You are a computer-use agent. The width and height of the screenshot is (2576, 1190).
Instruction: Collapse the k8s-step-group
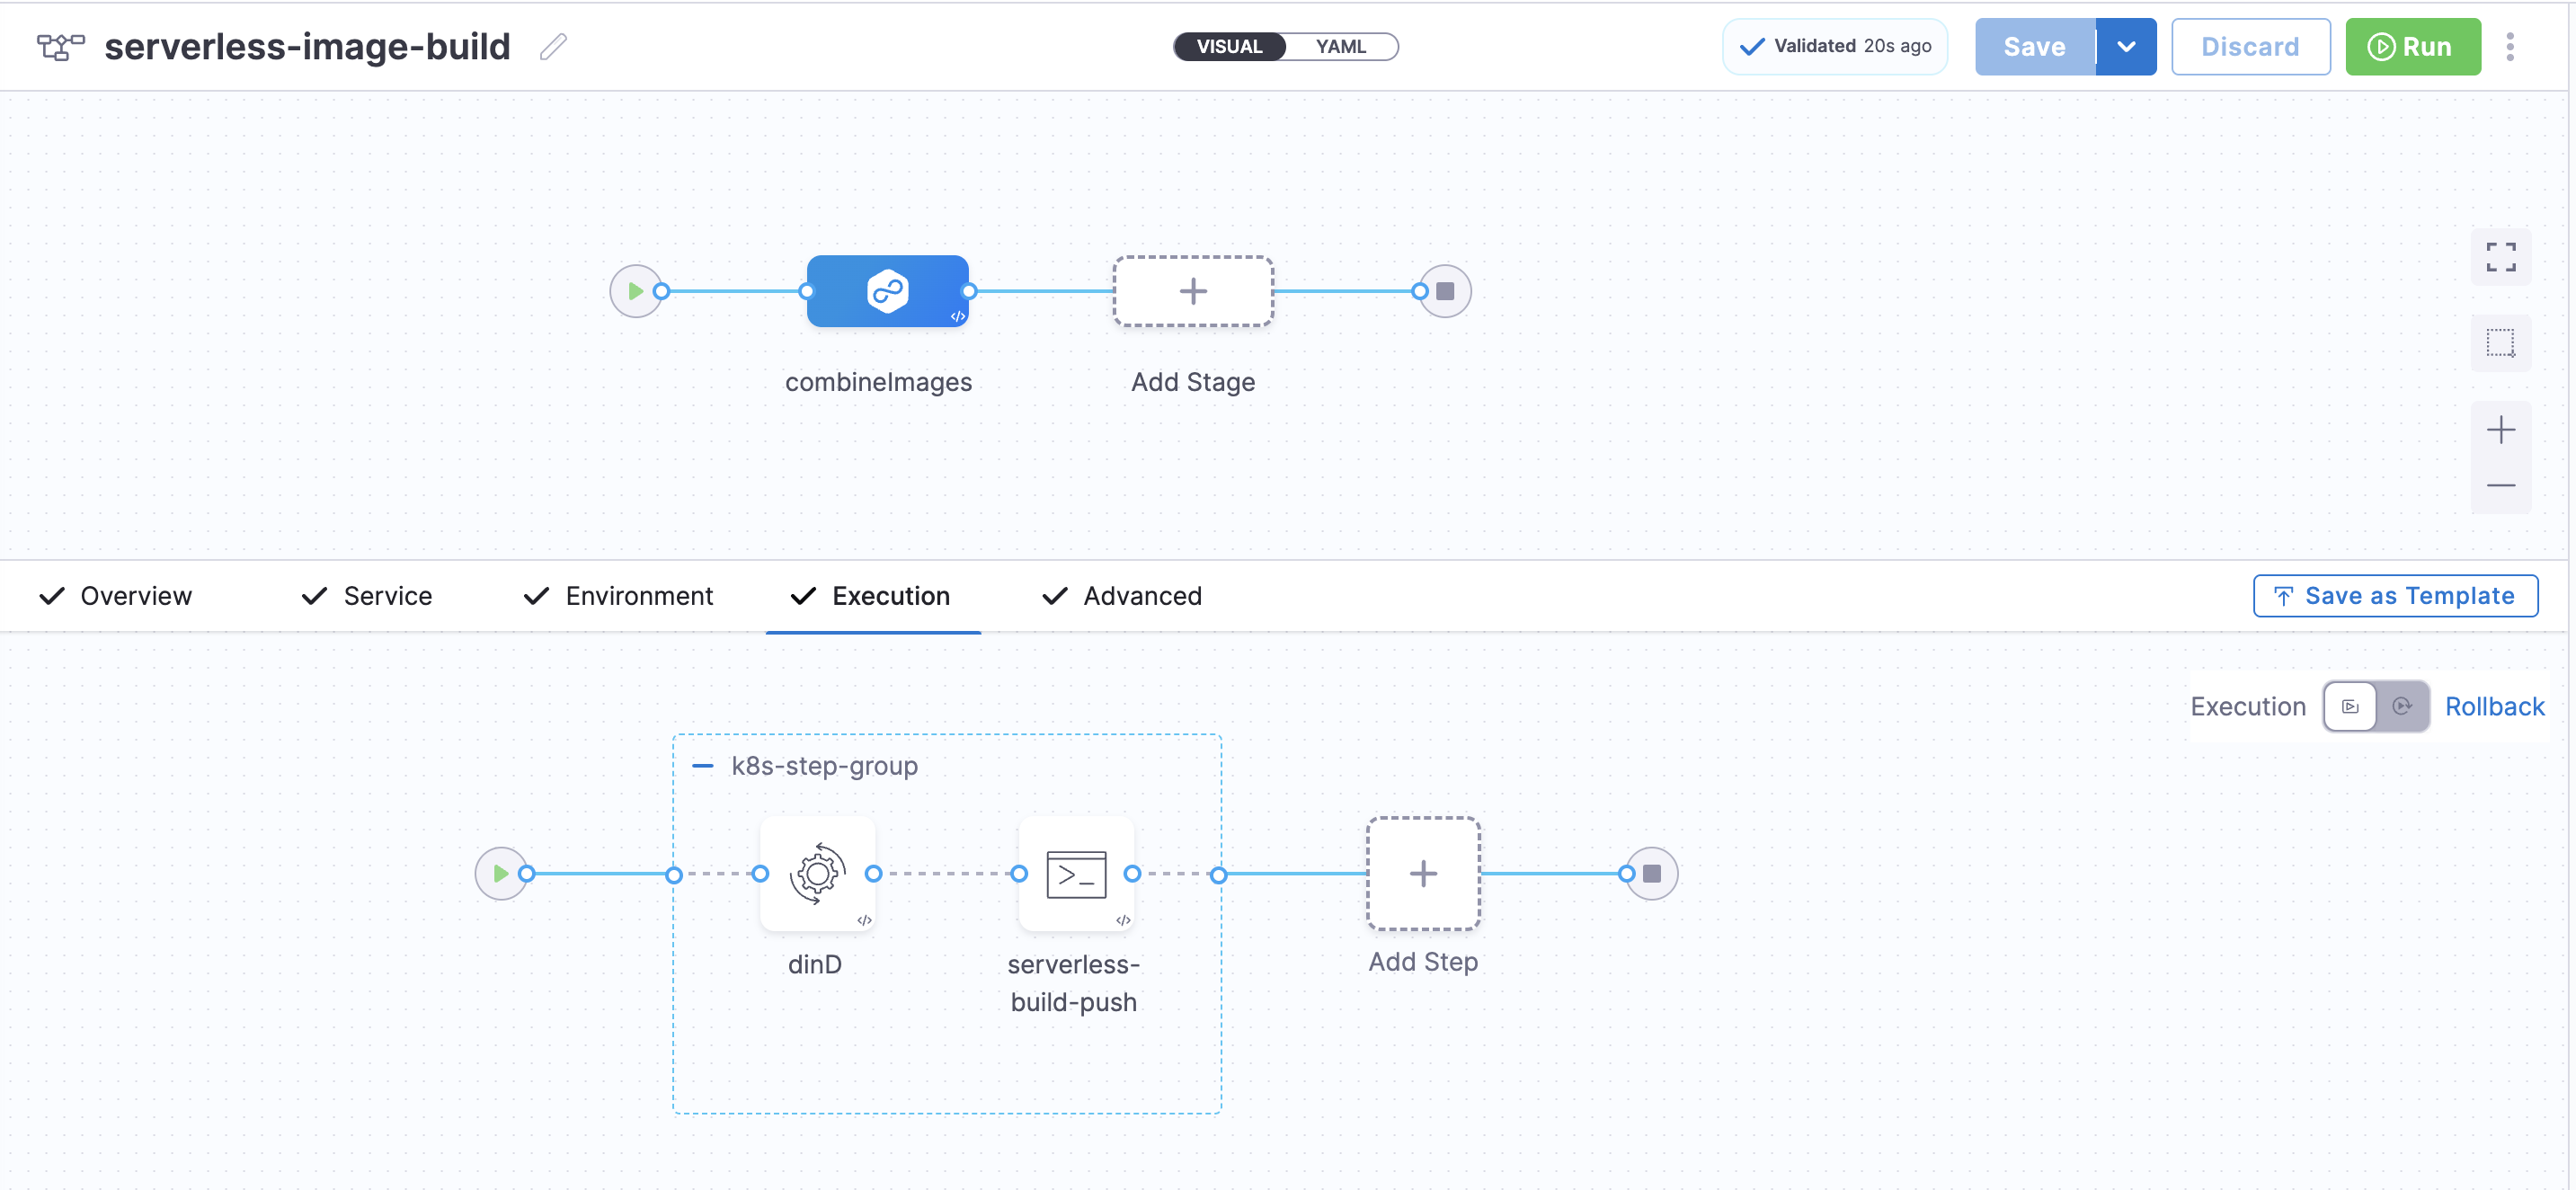(703, 766)
